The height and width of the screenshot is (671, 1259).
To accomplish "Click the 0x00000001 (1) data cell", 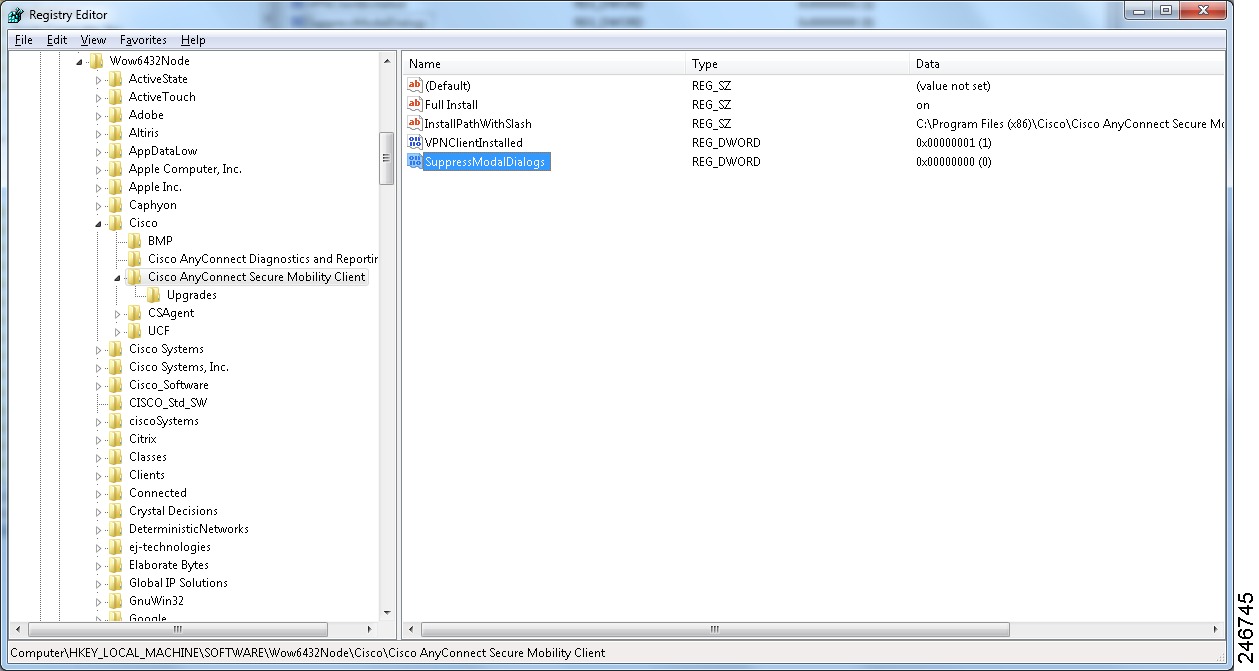I will point(953,142).
